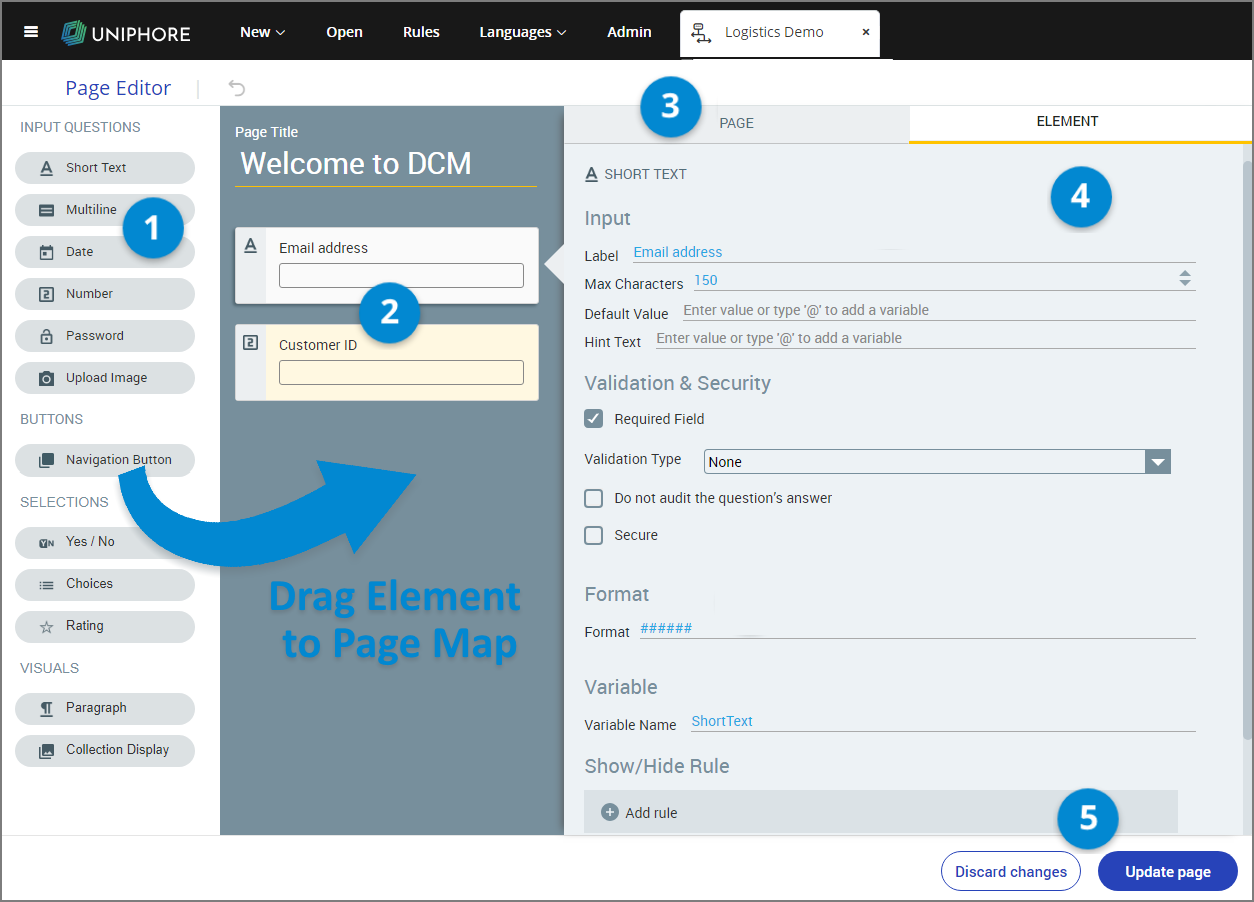Click the Max Characters value 150

[x=706, y=281]
